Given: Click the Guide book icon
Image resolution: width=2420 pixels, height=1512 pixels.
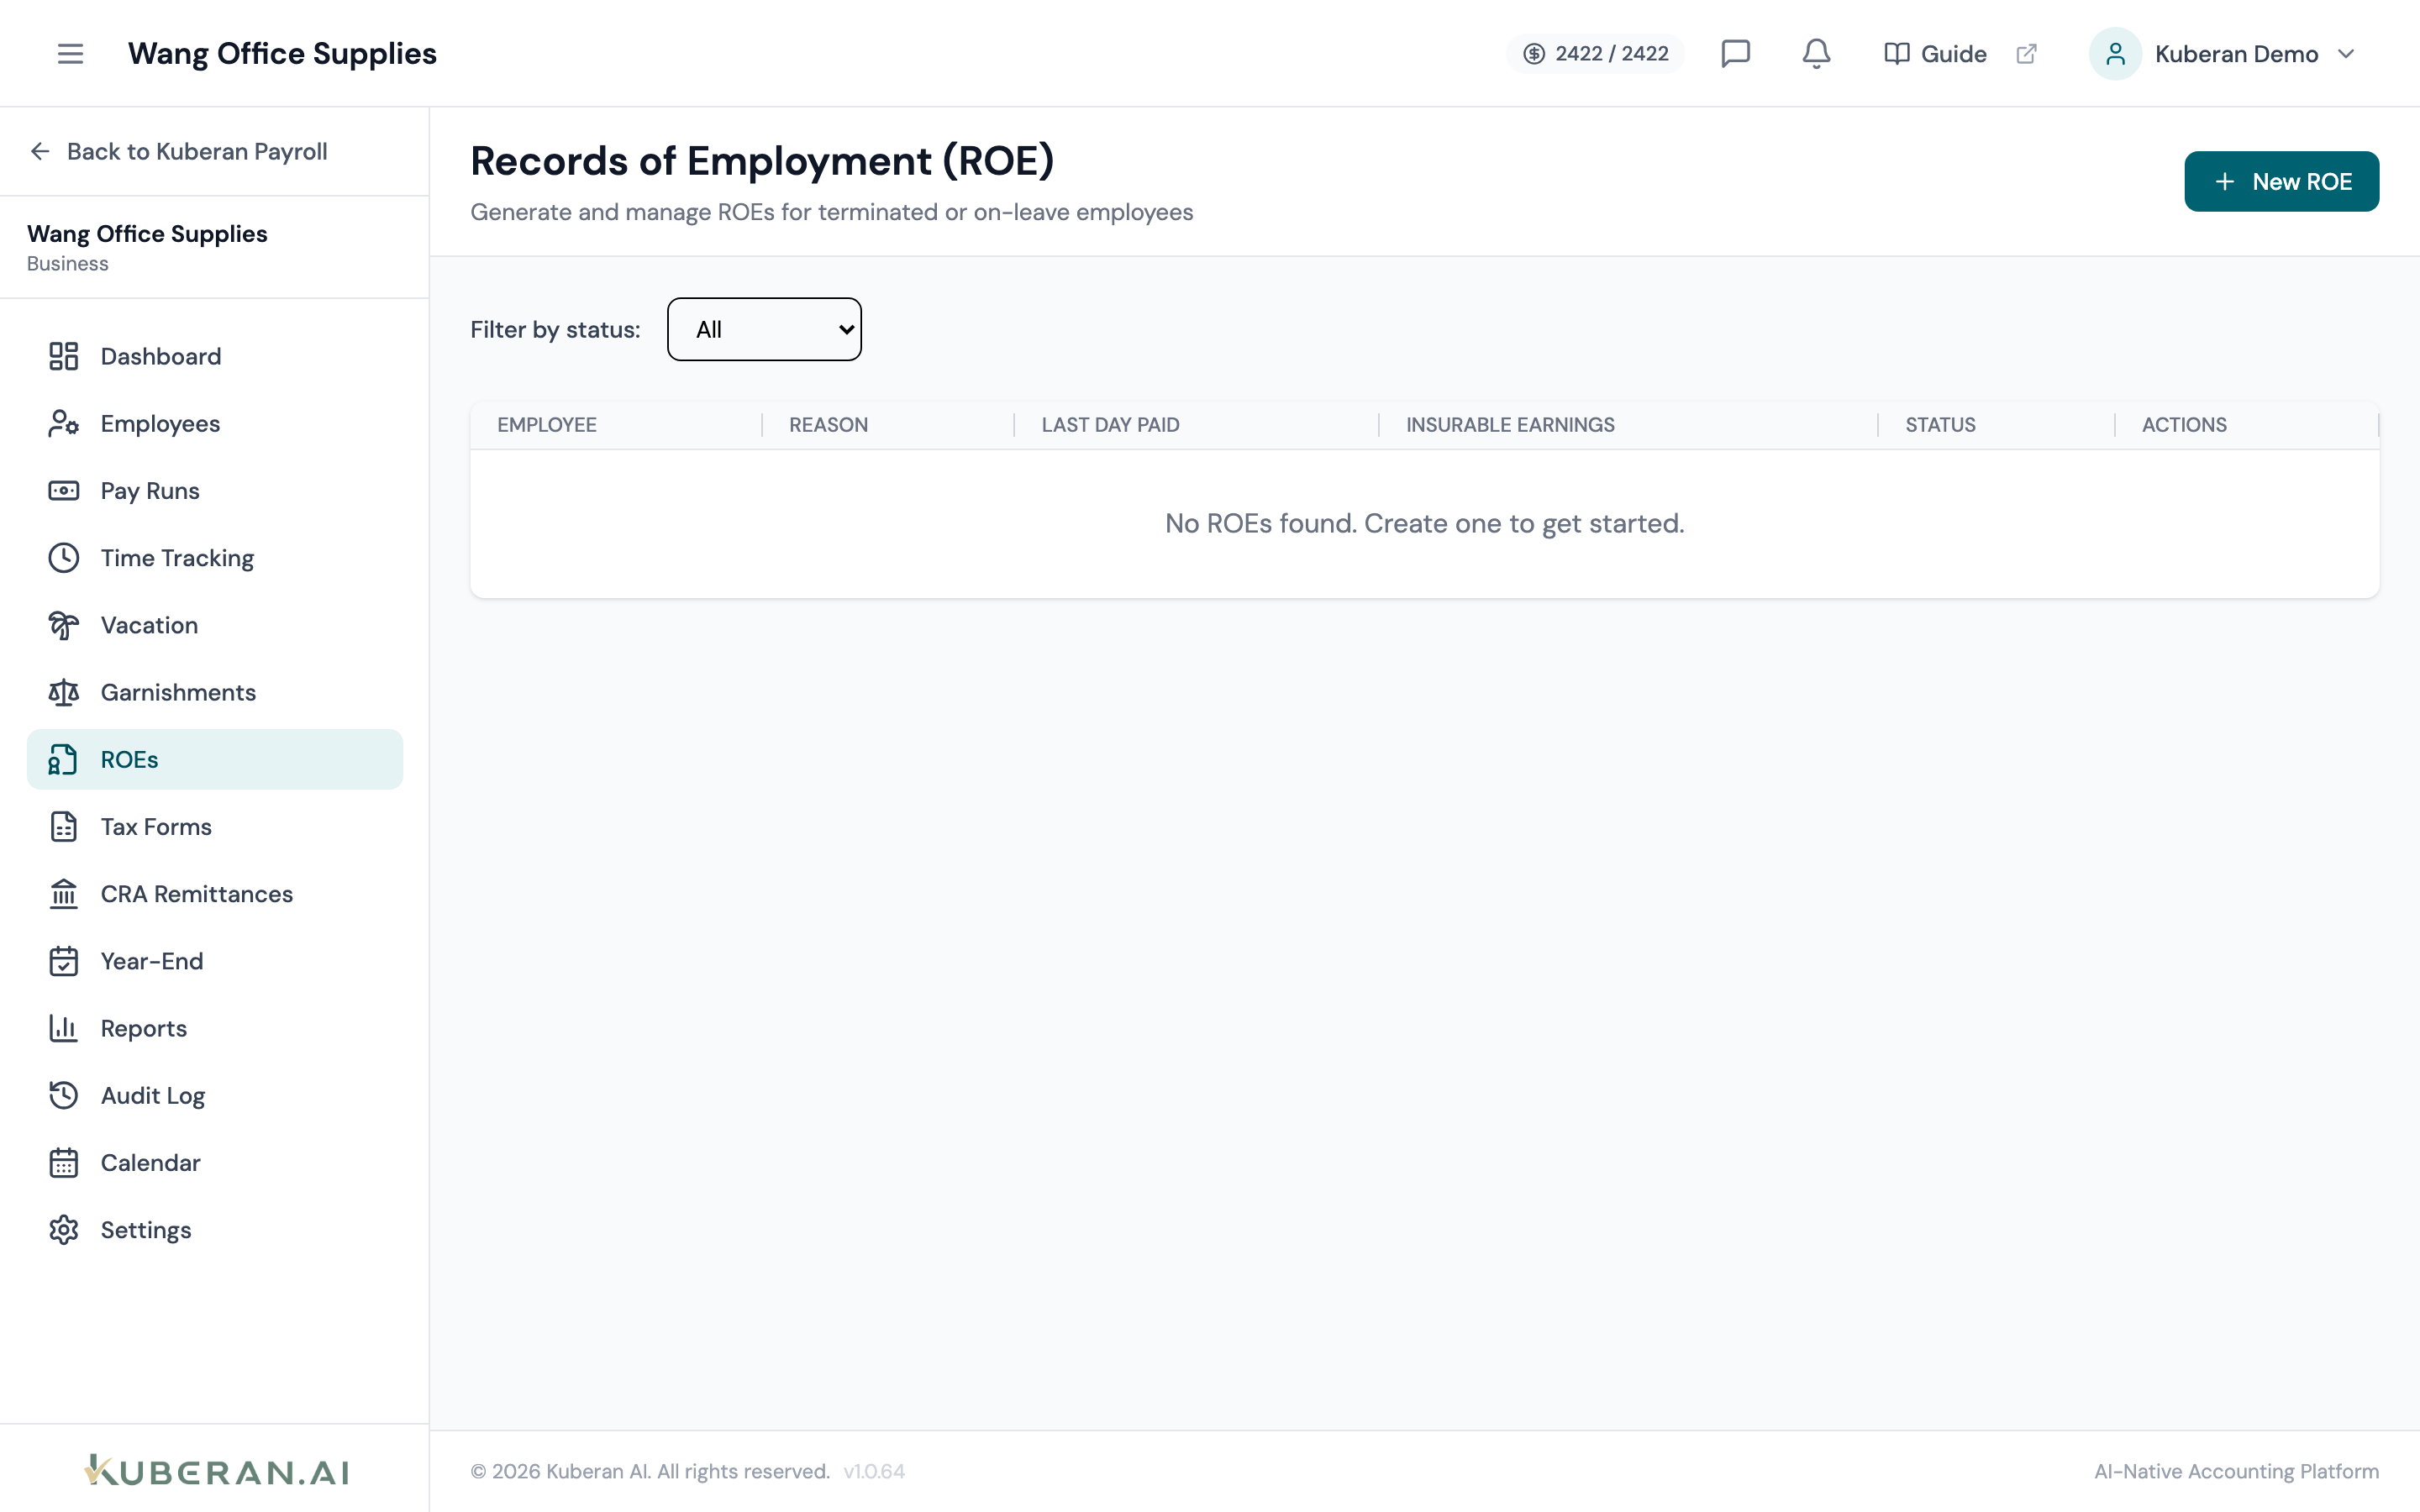Looking at the screenshot, I should coord(1896,53).
